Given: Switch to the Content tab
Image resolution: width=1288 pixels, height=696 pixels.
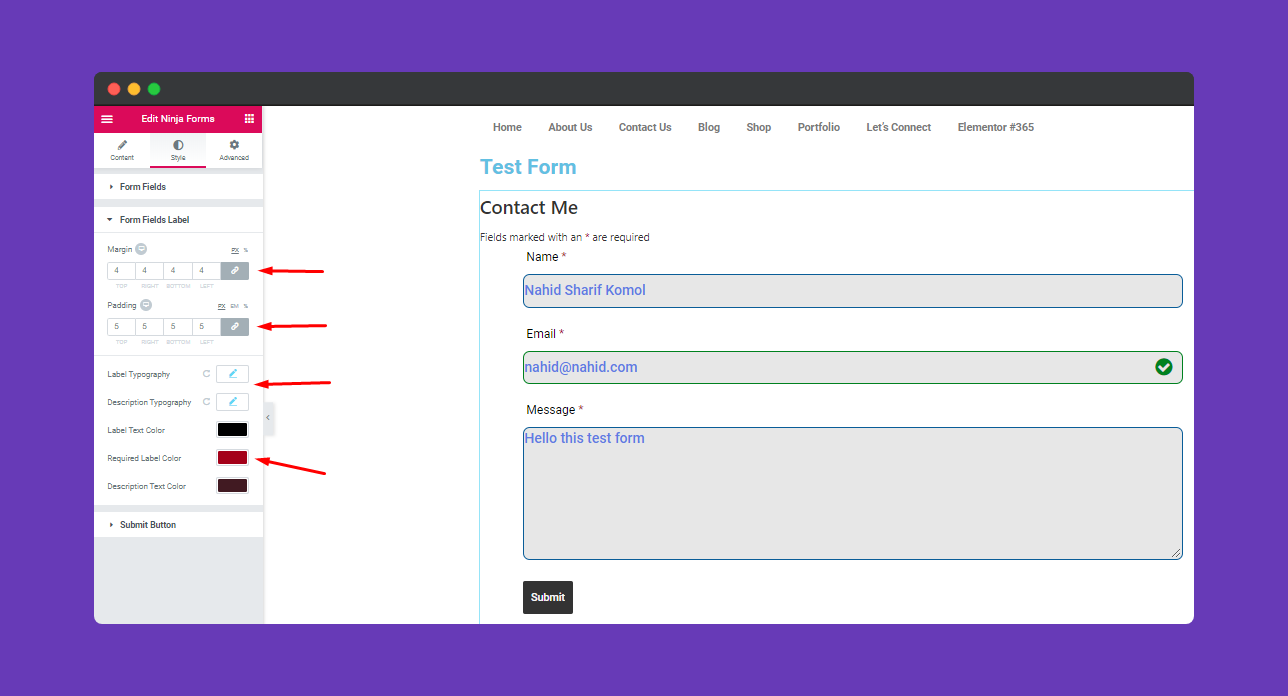Looking at the screenshot, I should point(122,149).
